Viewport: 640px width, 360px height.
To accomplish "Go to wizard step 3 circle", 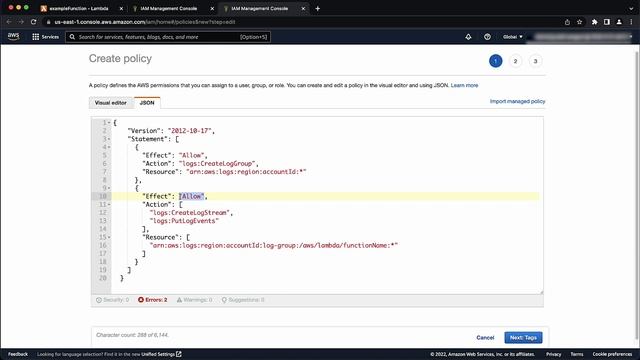I will click(536, 61).
